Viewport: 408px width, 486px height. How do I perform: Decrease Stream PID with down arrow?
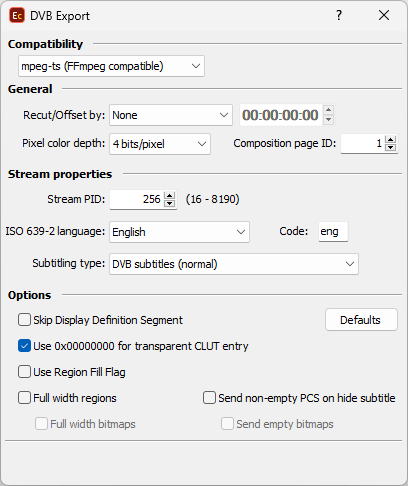pyautogui.click(x=170, y=203)
